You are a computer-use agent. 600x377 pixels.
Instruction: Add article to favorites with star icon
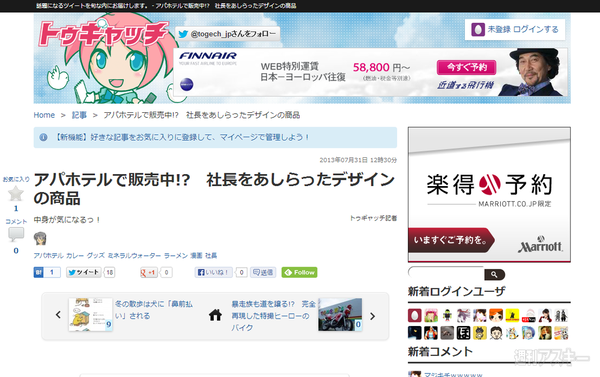click(x=16, y=193)
